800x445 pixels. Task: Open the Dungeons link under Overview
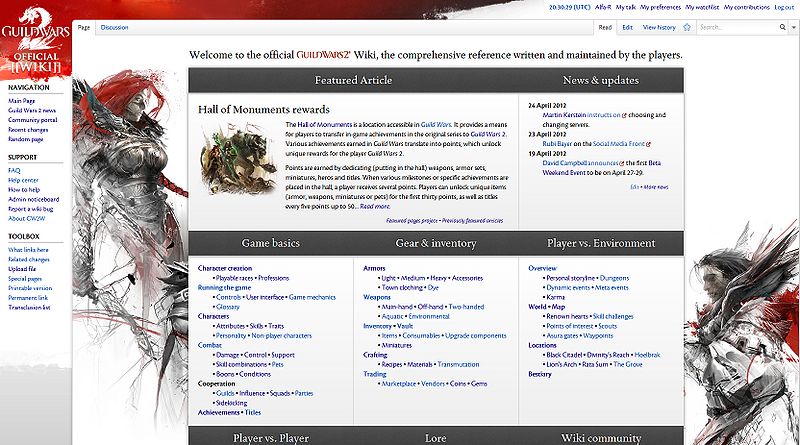[614, 278]
